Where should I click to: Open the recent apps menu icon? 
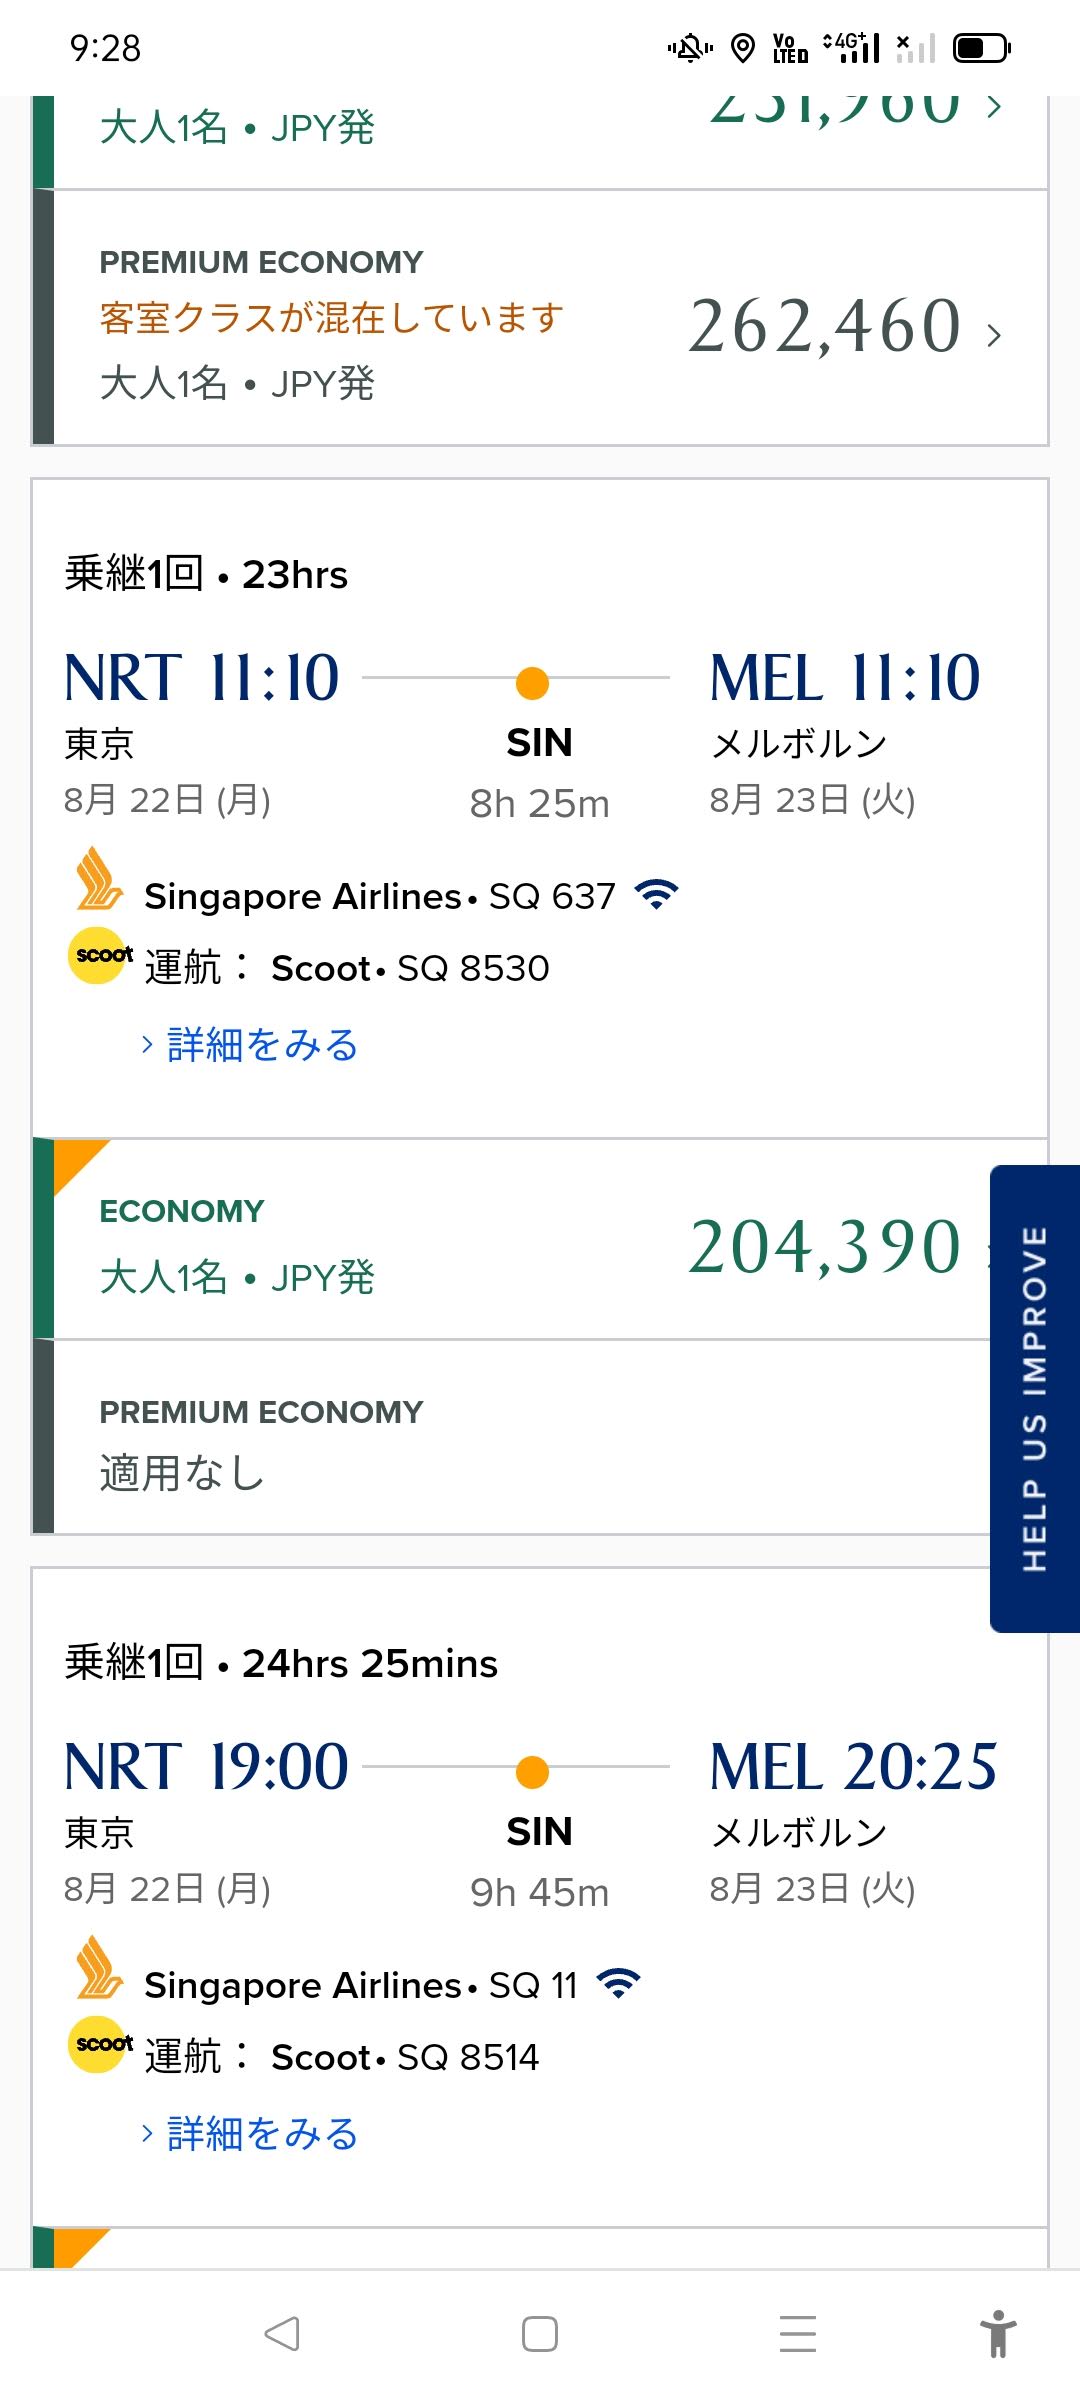pyautogui.click(x=797, y=2334)
